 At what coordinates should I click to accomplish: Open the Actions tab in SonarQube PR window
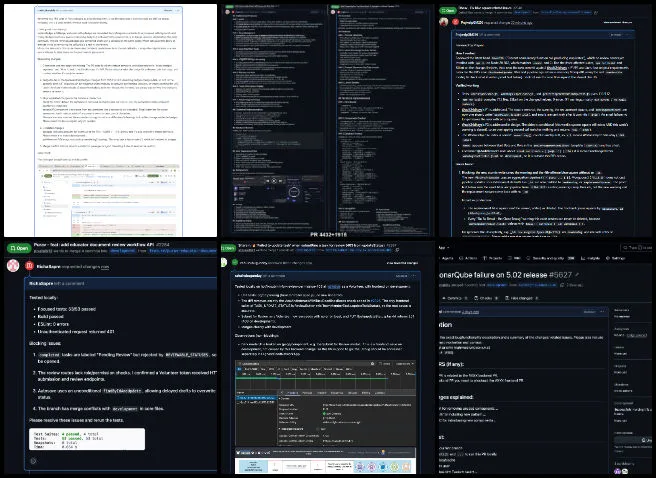click(x=467, y=258)
